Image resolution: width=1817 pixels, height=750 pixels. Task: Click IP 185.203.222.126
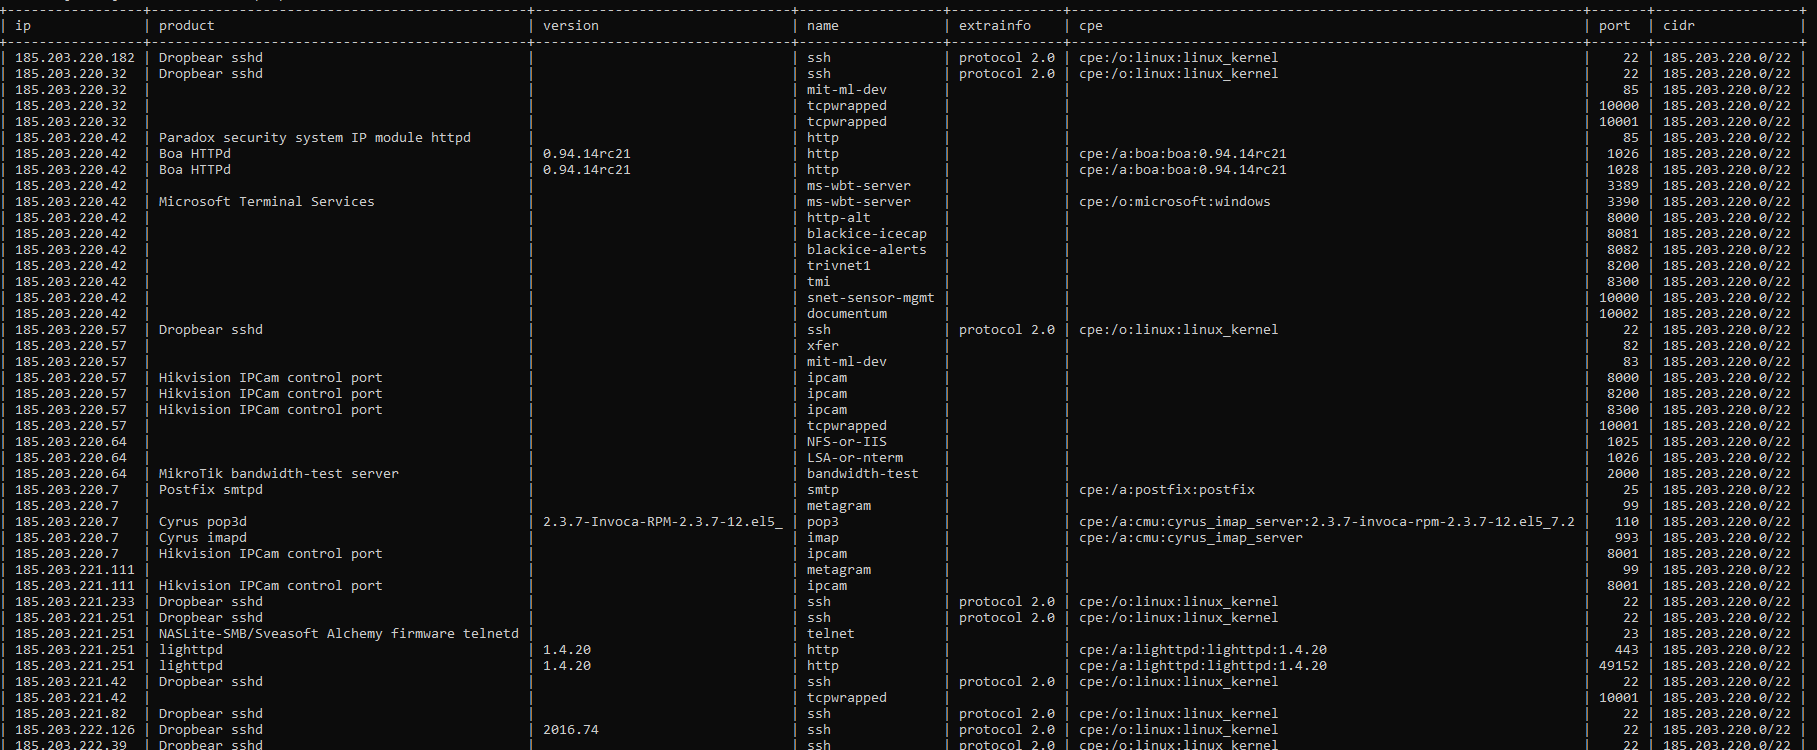(75, 730)
